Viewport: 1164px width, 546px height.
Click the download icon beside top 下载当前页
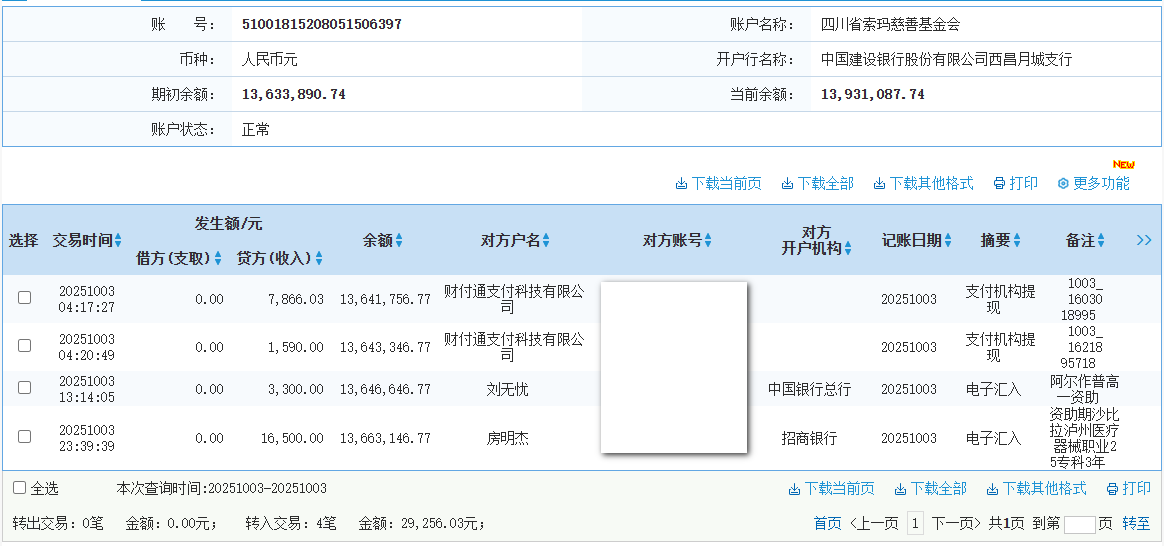(x=681, y=184)
